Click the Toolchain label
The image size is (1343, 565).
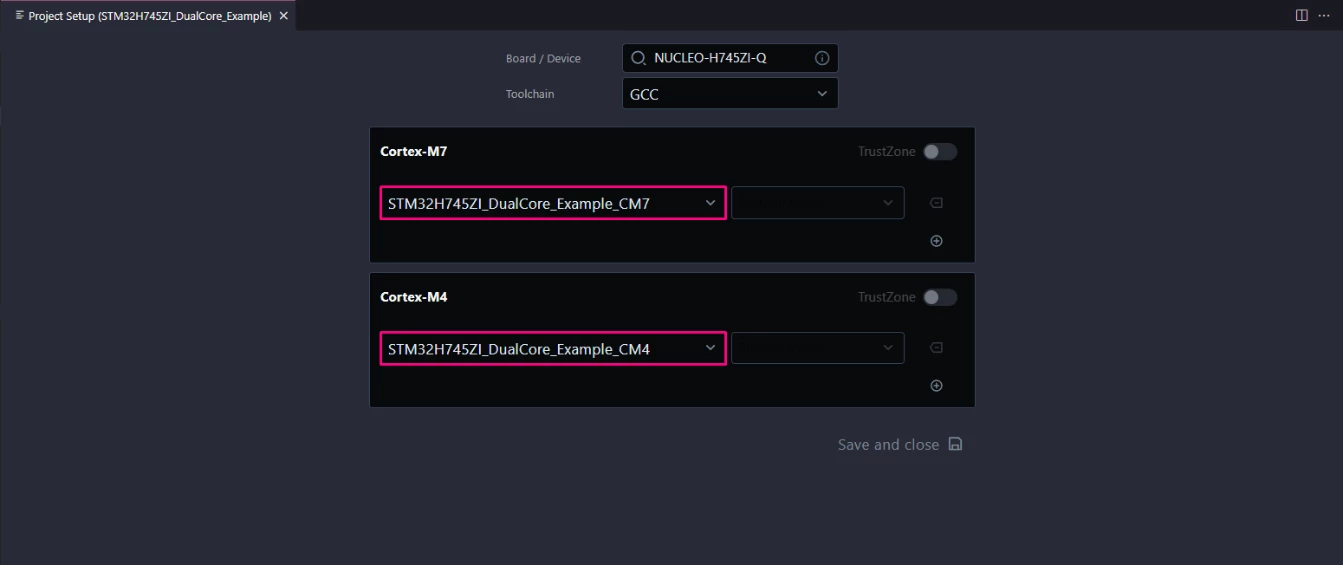point(530,94)
